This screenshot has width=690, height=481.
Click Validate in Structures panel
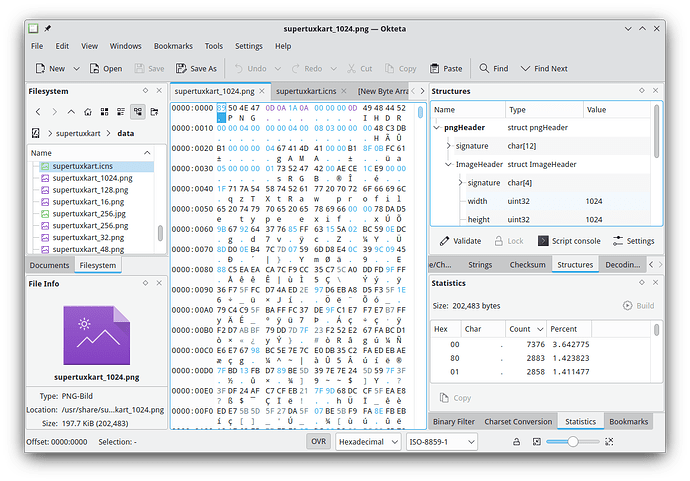[460, 241]
